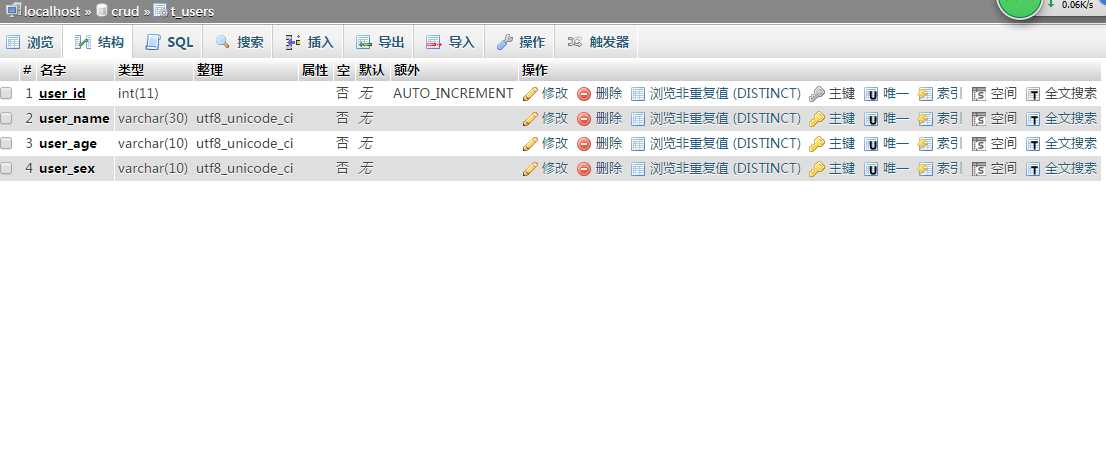The image size is (1106, 467).
Task: Click the 整理 column header
Action: (x=209, y=71)
